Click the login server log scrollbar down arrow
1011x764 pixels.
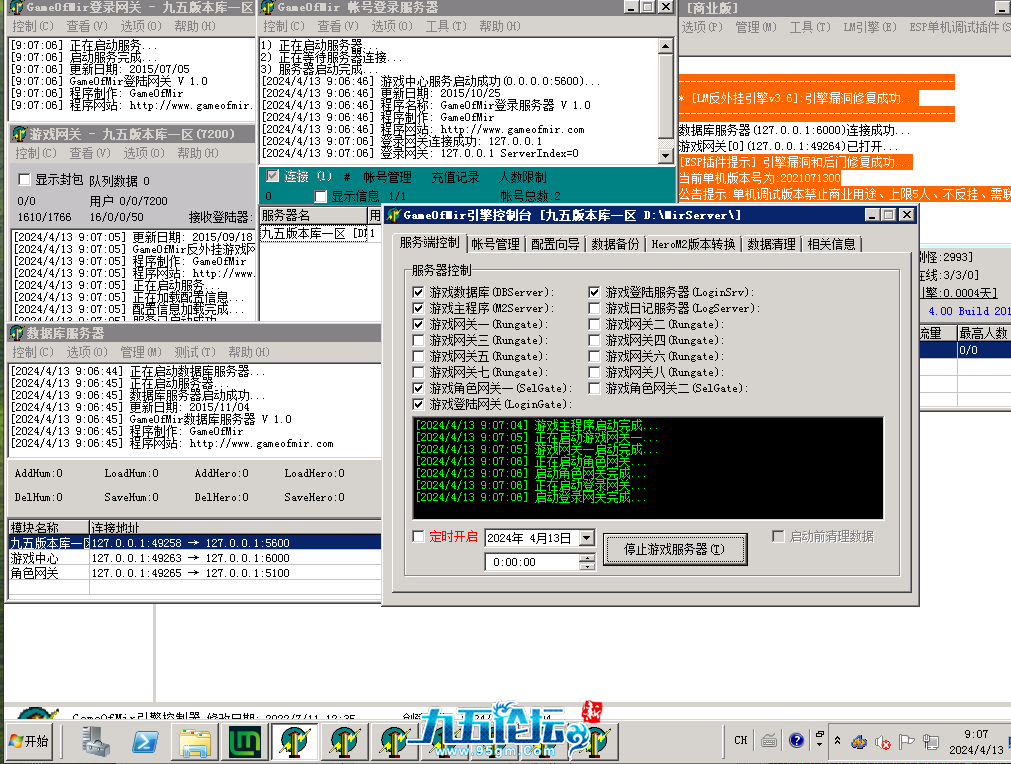pyautogui.click(x=665, y=155)
